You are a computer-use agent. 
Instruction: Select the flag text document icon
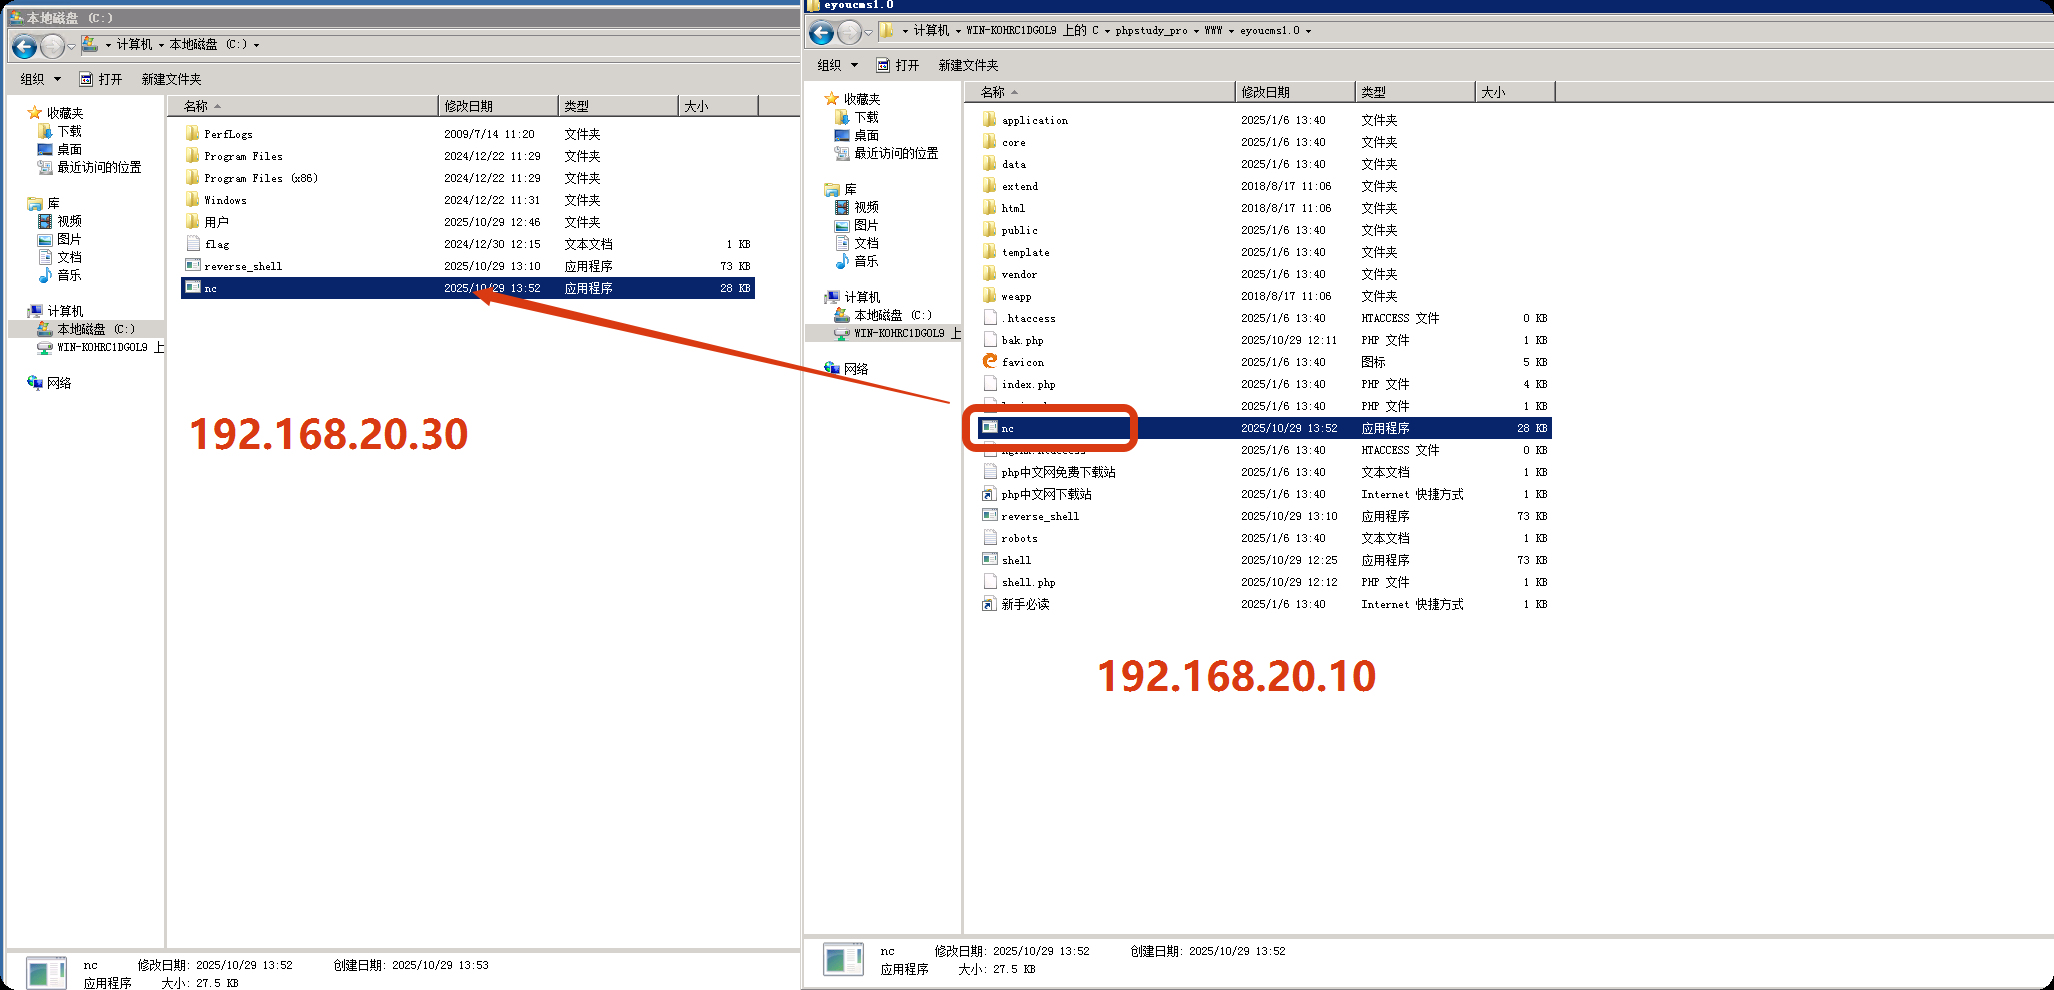193,244
